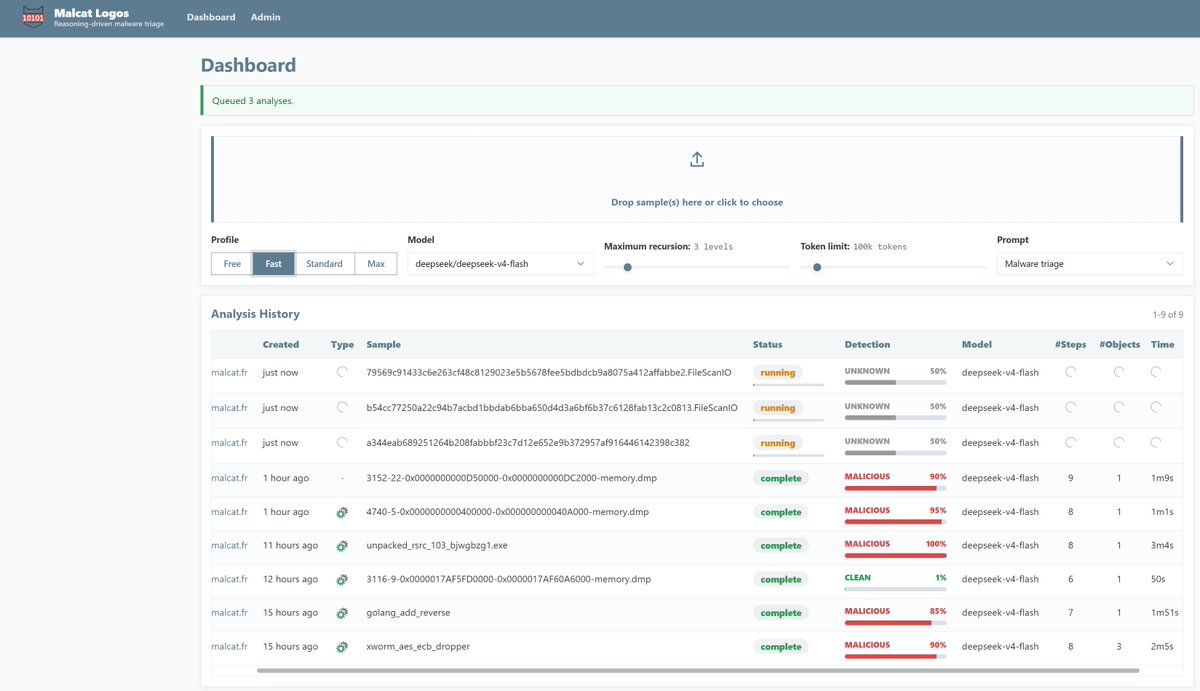Open malcat.fr link in 79569c91433c row
Screen dimensions: 1200x691
click(229, 372)
